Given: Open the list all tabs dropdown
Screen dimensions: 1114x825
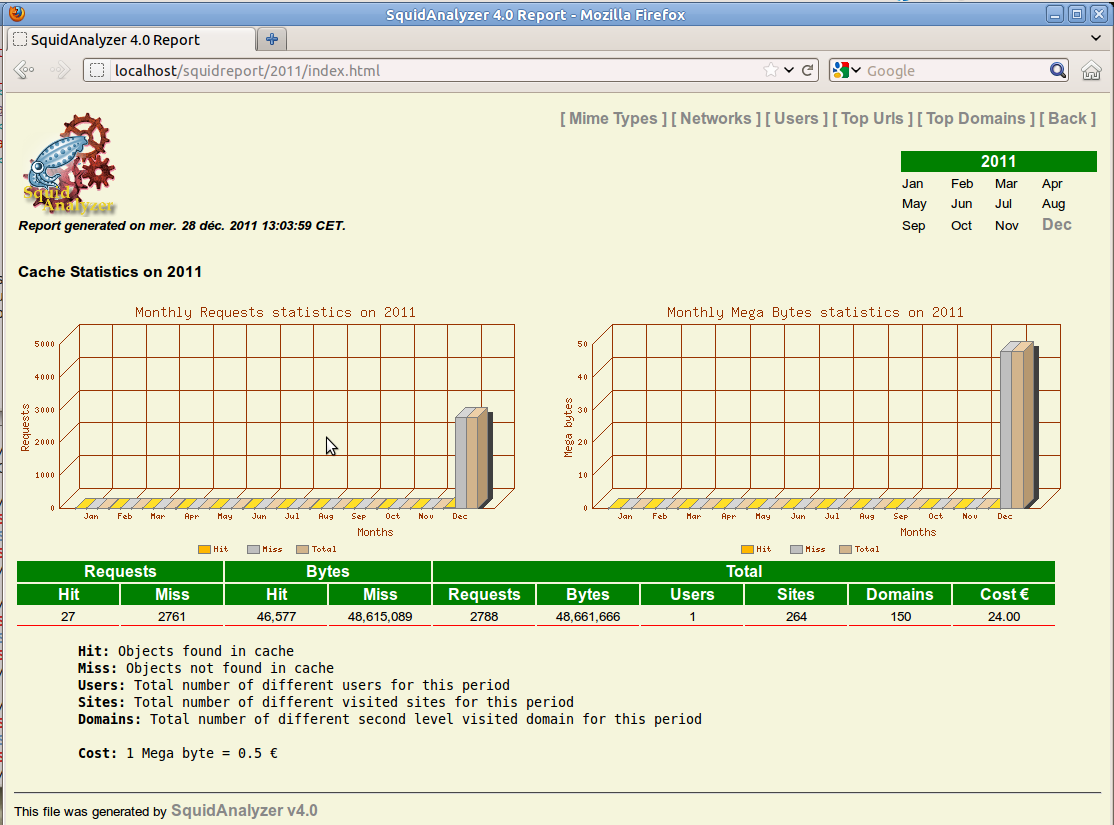Looking at the screenshot, I should (1096, 39).
